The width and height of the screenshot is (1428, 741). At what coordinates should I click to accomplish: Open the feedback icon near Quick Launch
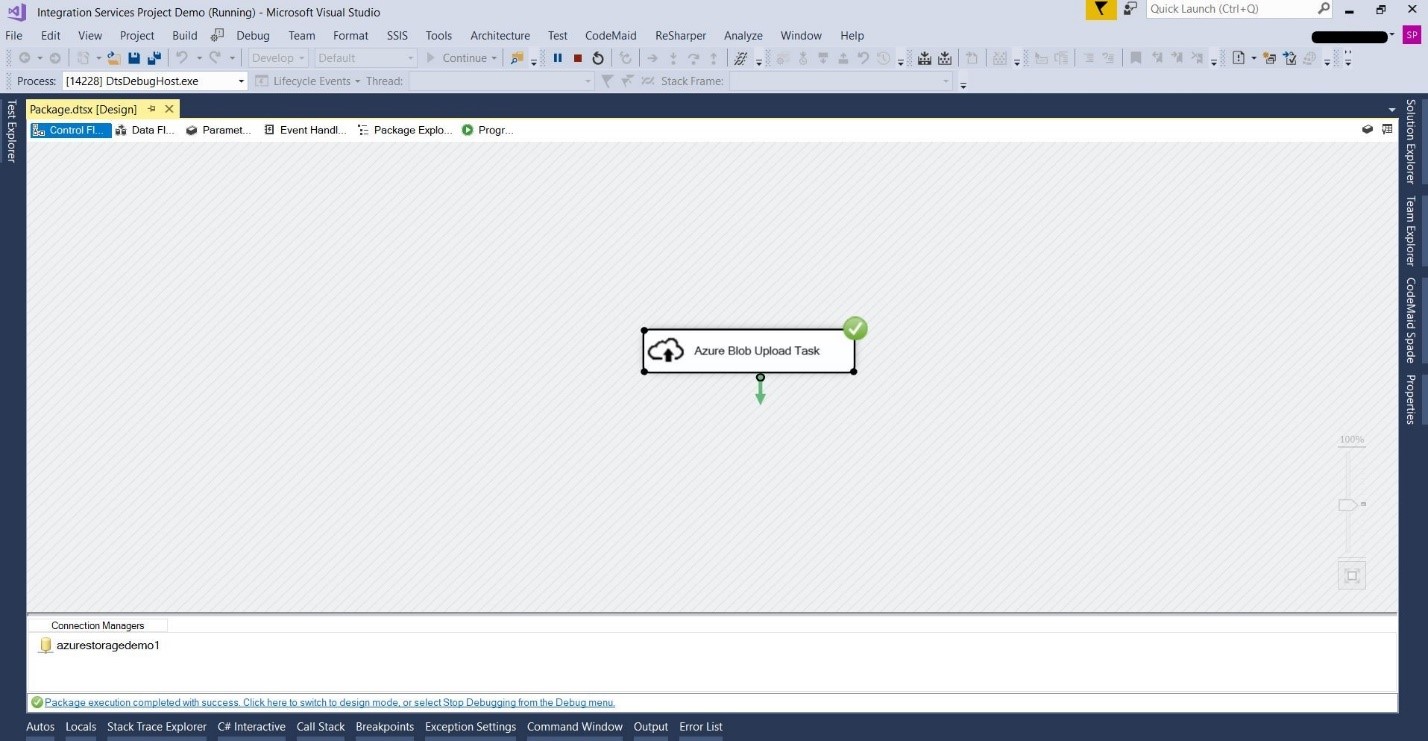[1130, 9]
